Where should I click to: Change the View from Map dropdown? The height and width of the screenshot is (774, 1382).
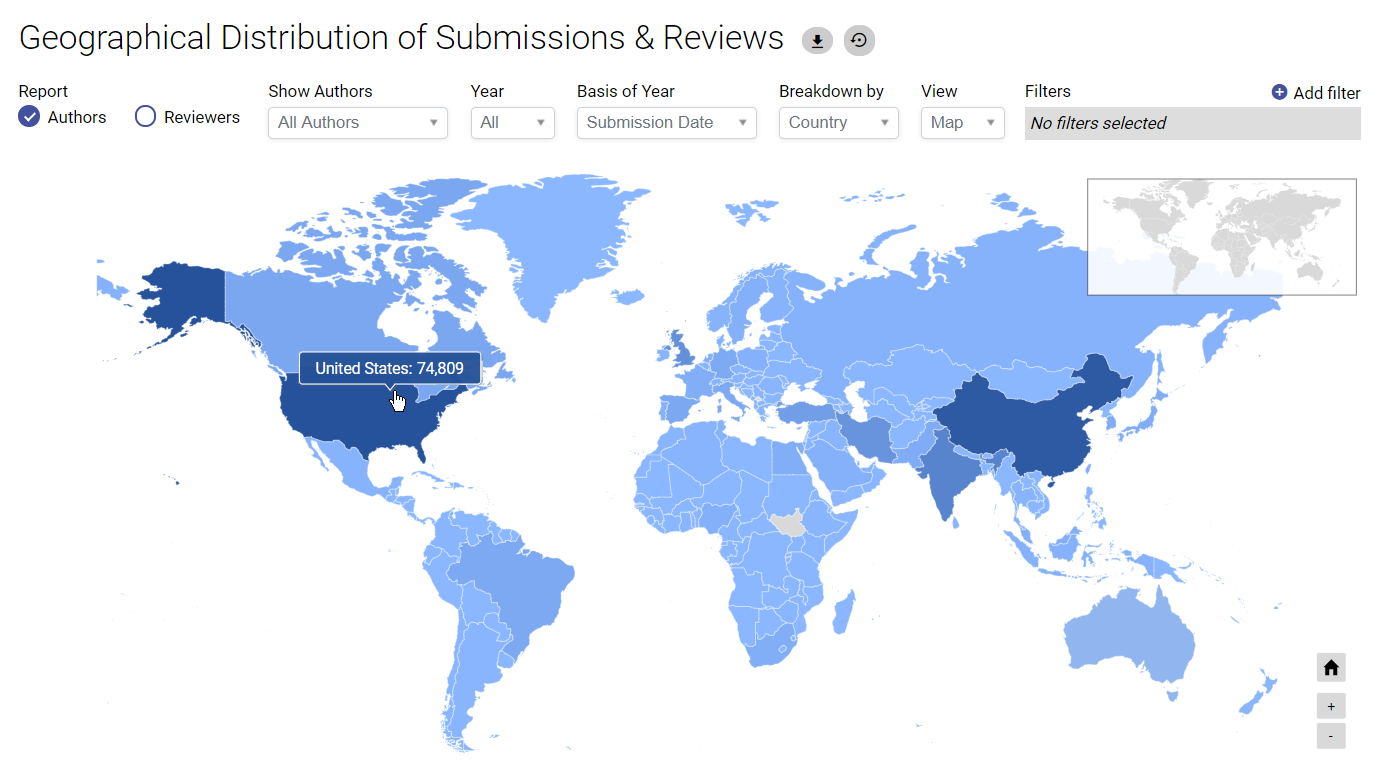pos(962,123)
